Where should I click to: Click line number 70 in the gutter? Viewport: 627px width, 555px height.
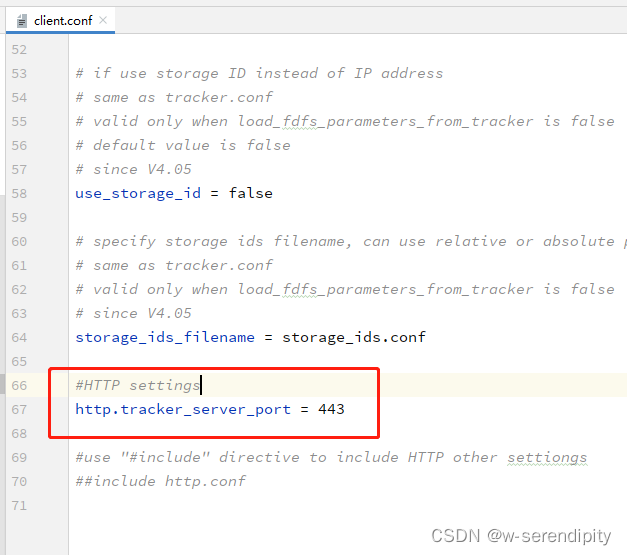20,481
